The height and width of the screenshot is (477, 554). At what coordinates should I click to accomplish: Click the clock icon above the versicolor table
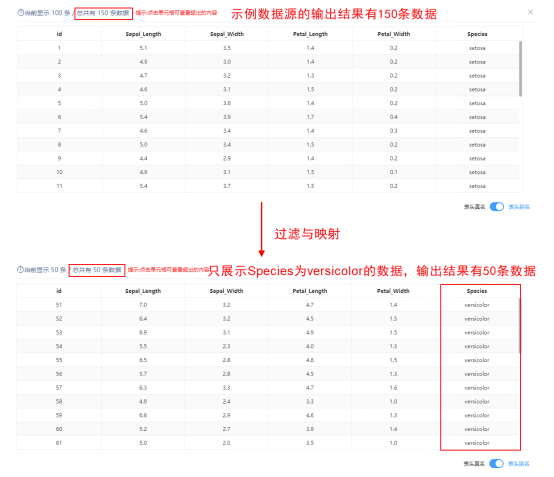[x=20, y=270]
